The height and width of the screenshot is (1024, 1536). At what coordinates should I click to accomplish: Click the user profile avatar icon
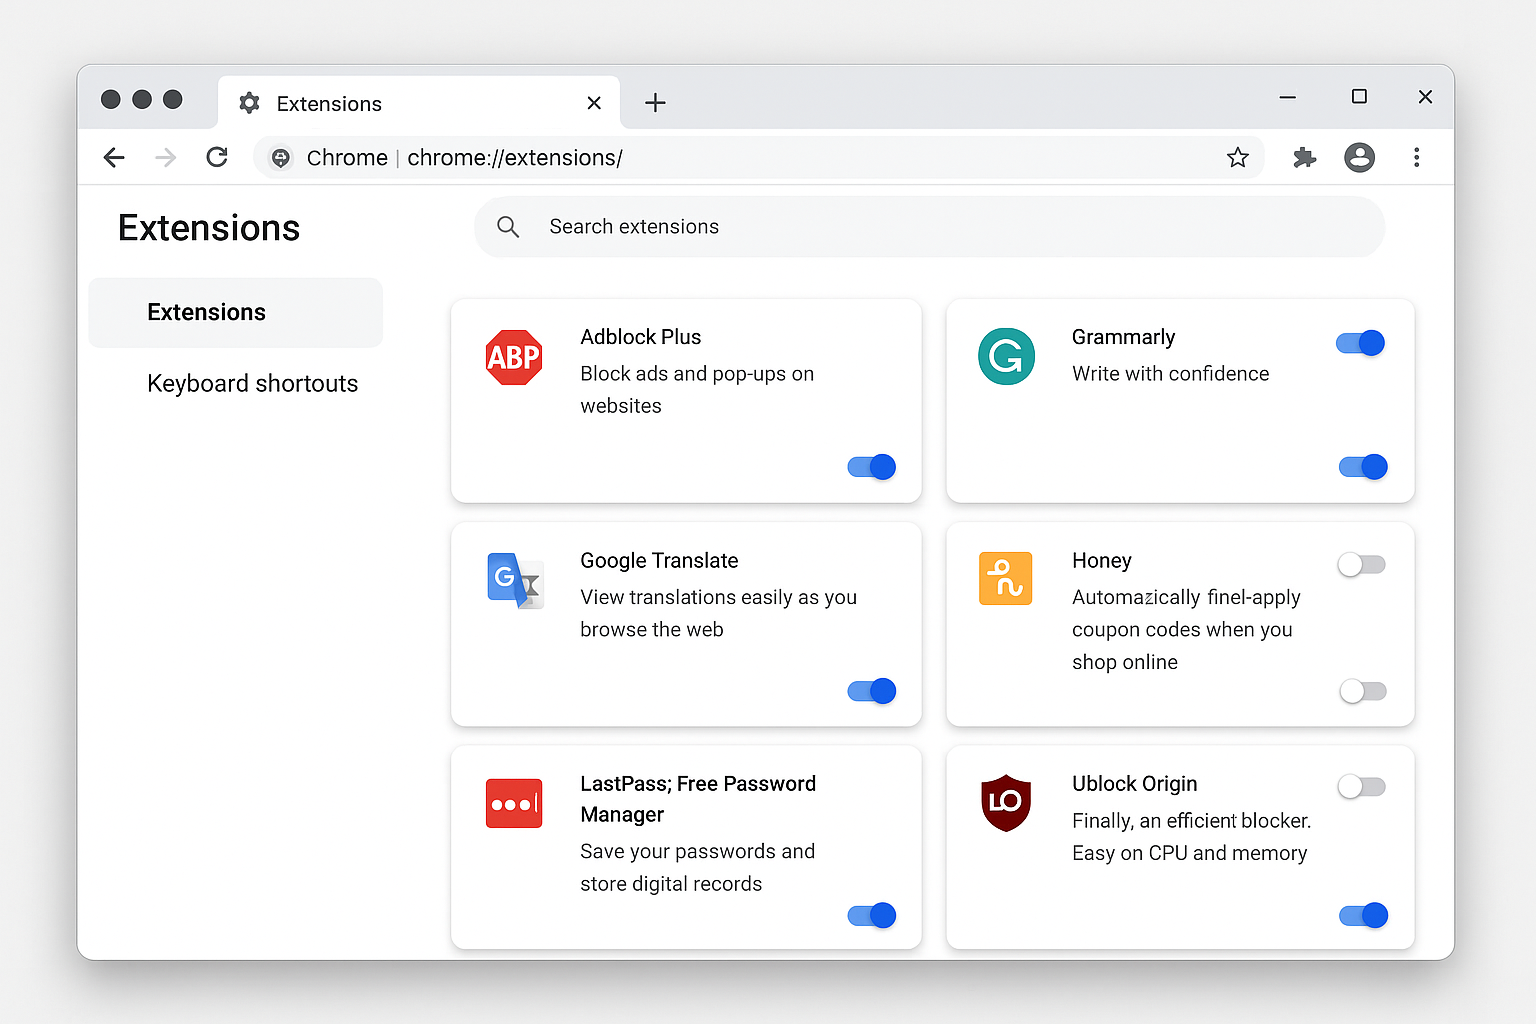coord(1359,157)
